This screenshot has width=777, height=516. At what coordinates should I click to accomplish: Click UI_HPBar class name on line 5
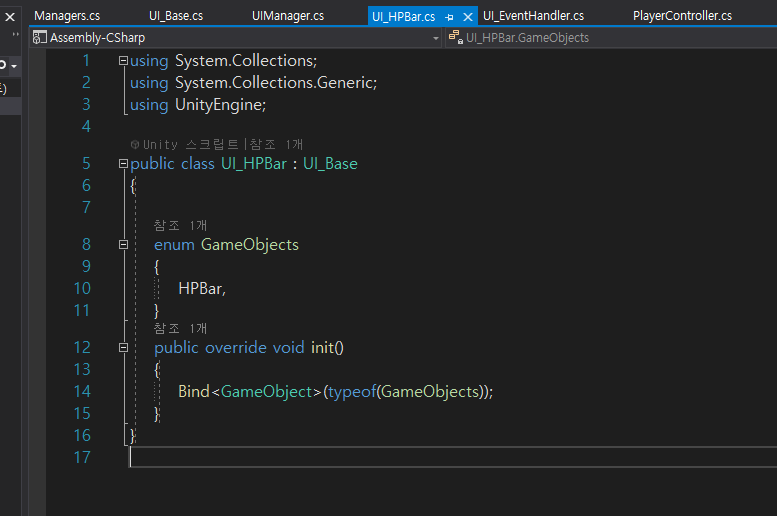tap(254, 164)
